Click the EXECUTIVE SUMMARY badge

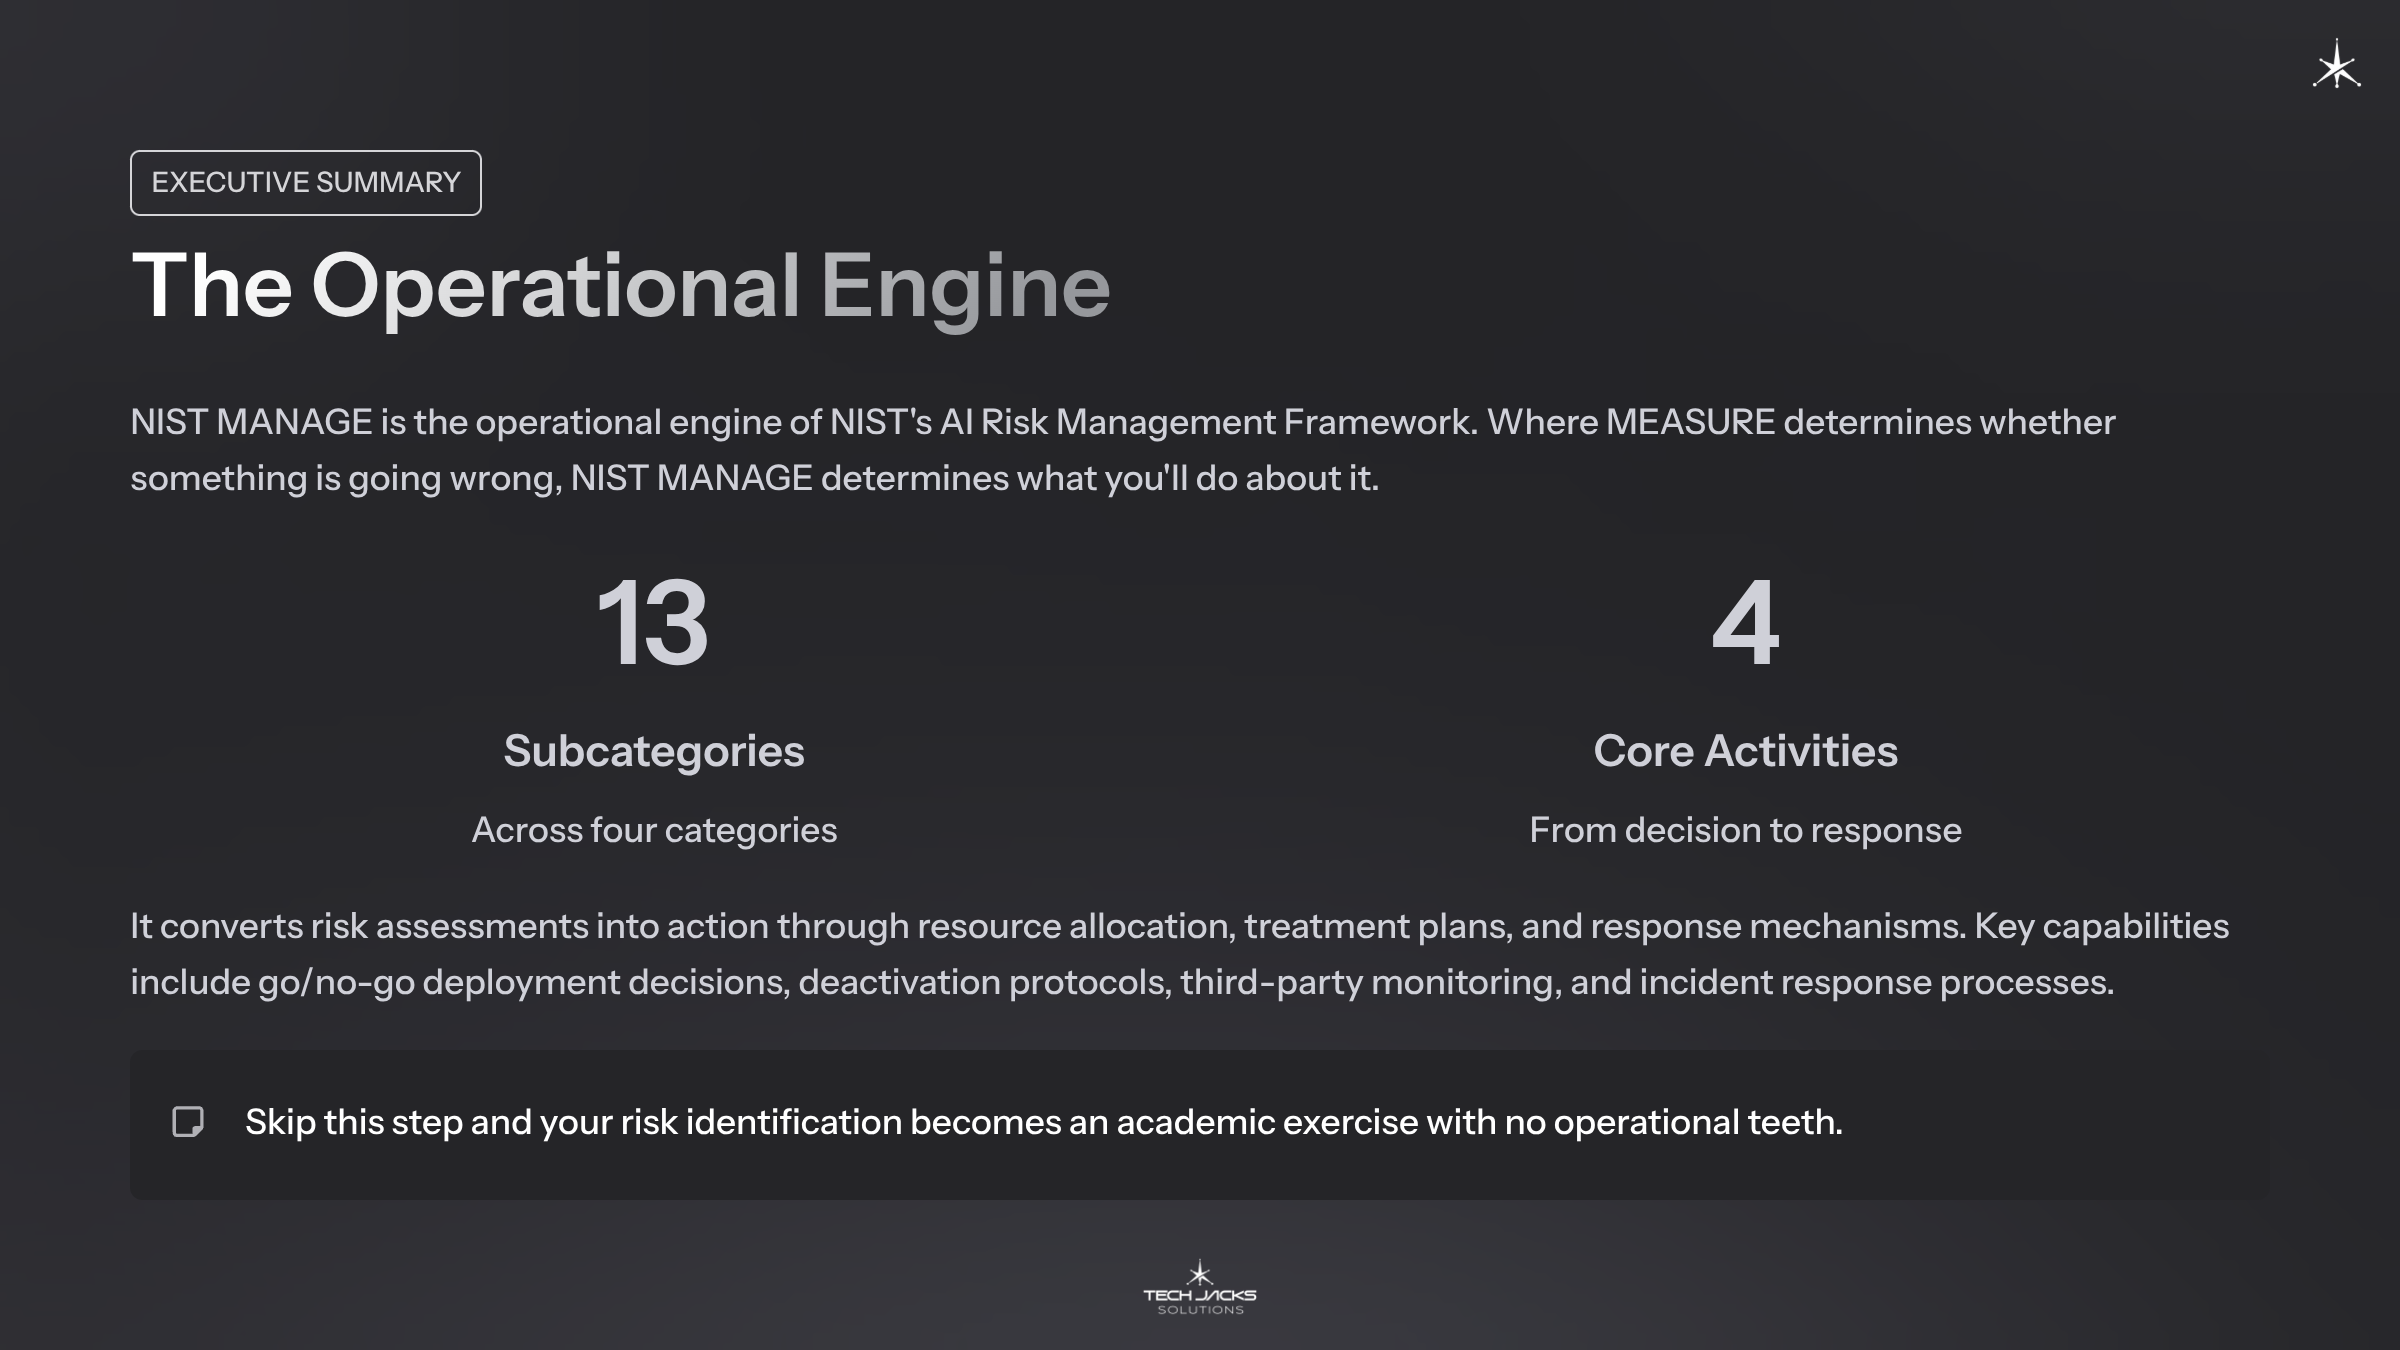[x=305, y=183]
